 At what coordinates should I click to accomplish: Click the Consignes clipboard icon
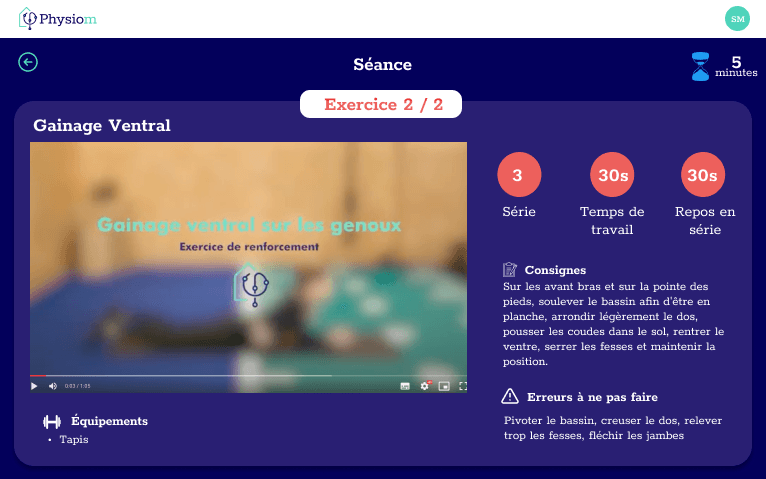[510, 270]
